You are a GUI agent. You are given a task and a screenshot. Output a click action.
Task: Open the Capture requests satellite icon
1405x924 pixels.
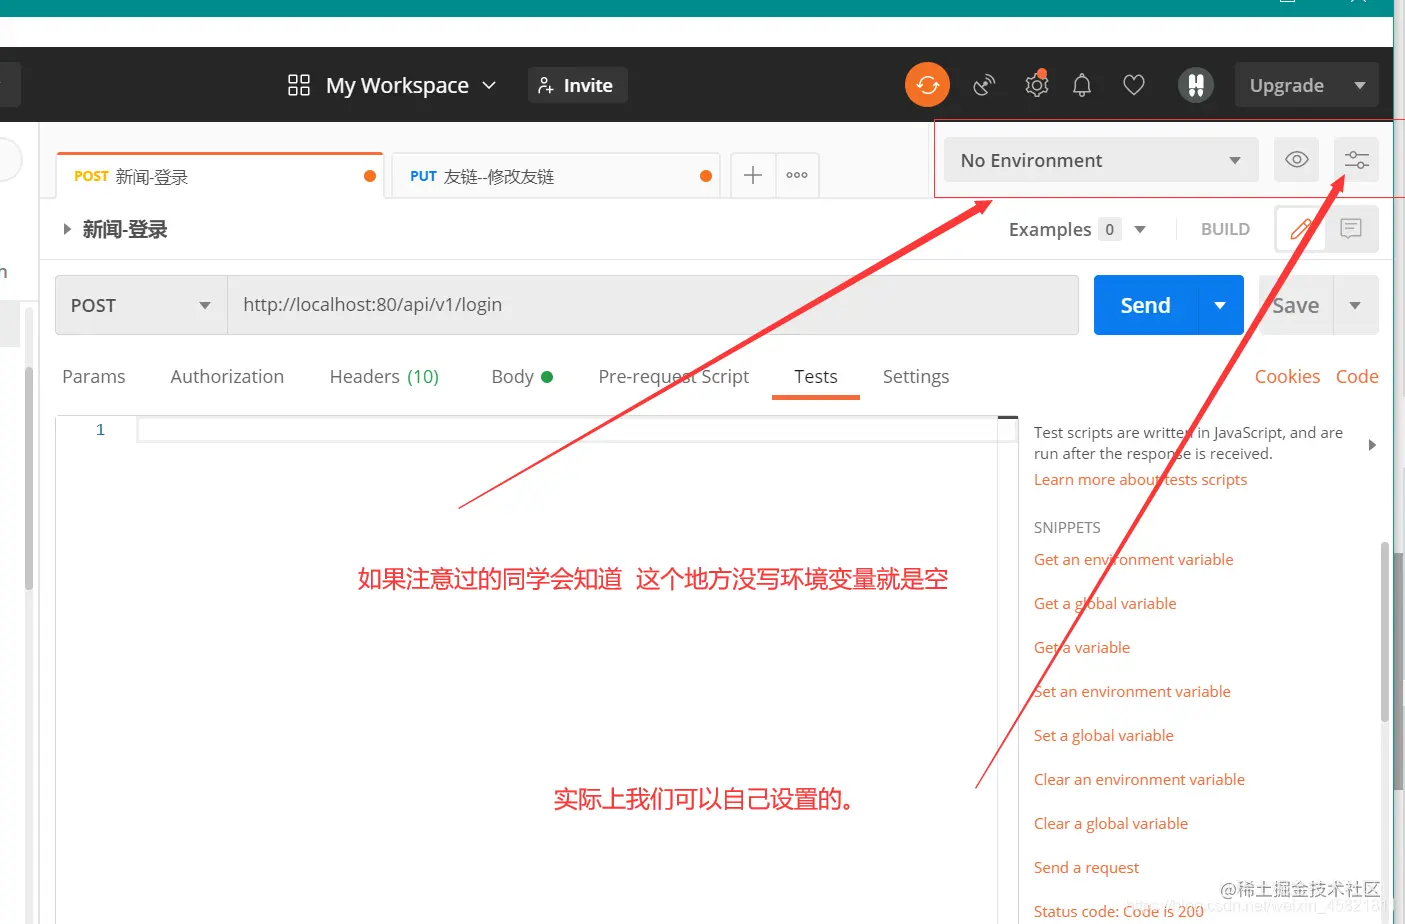[x=983, y=85]
